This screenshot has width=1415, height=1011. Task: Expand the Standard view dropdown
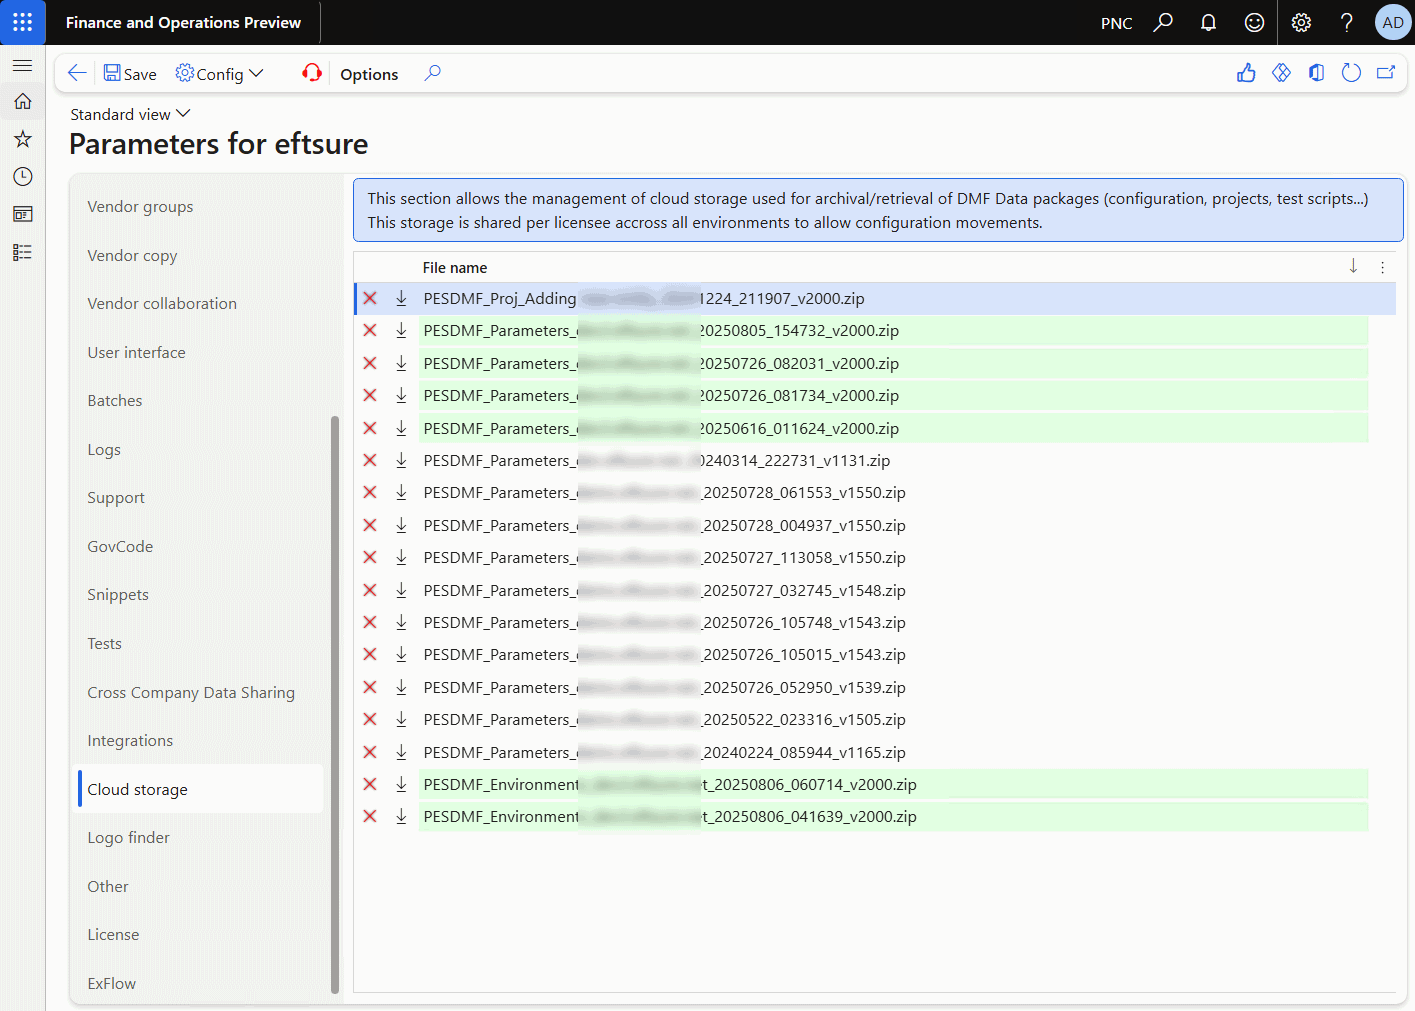point(130,114)
